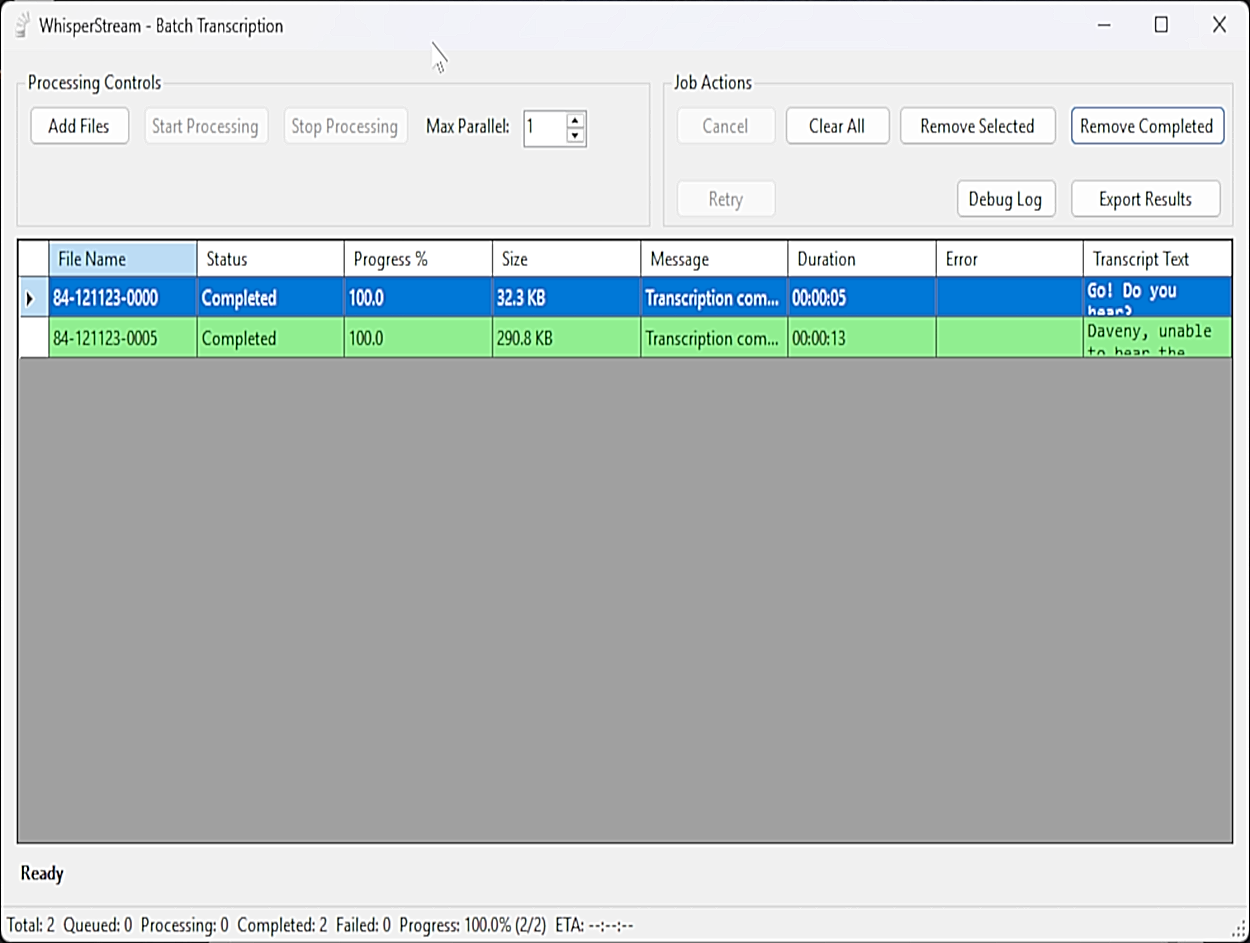1250x943 pixels.
Task: Open the Add Files dialog
Action: point(79,125)
